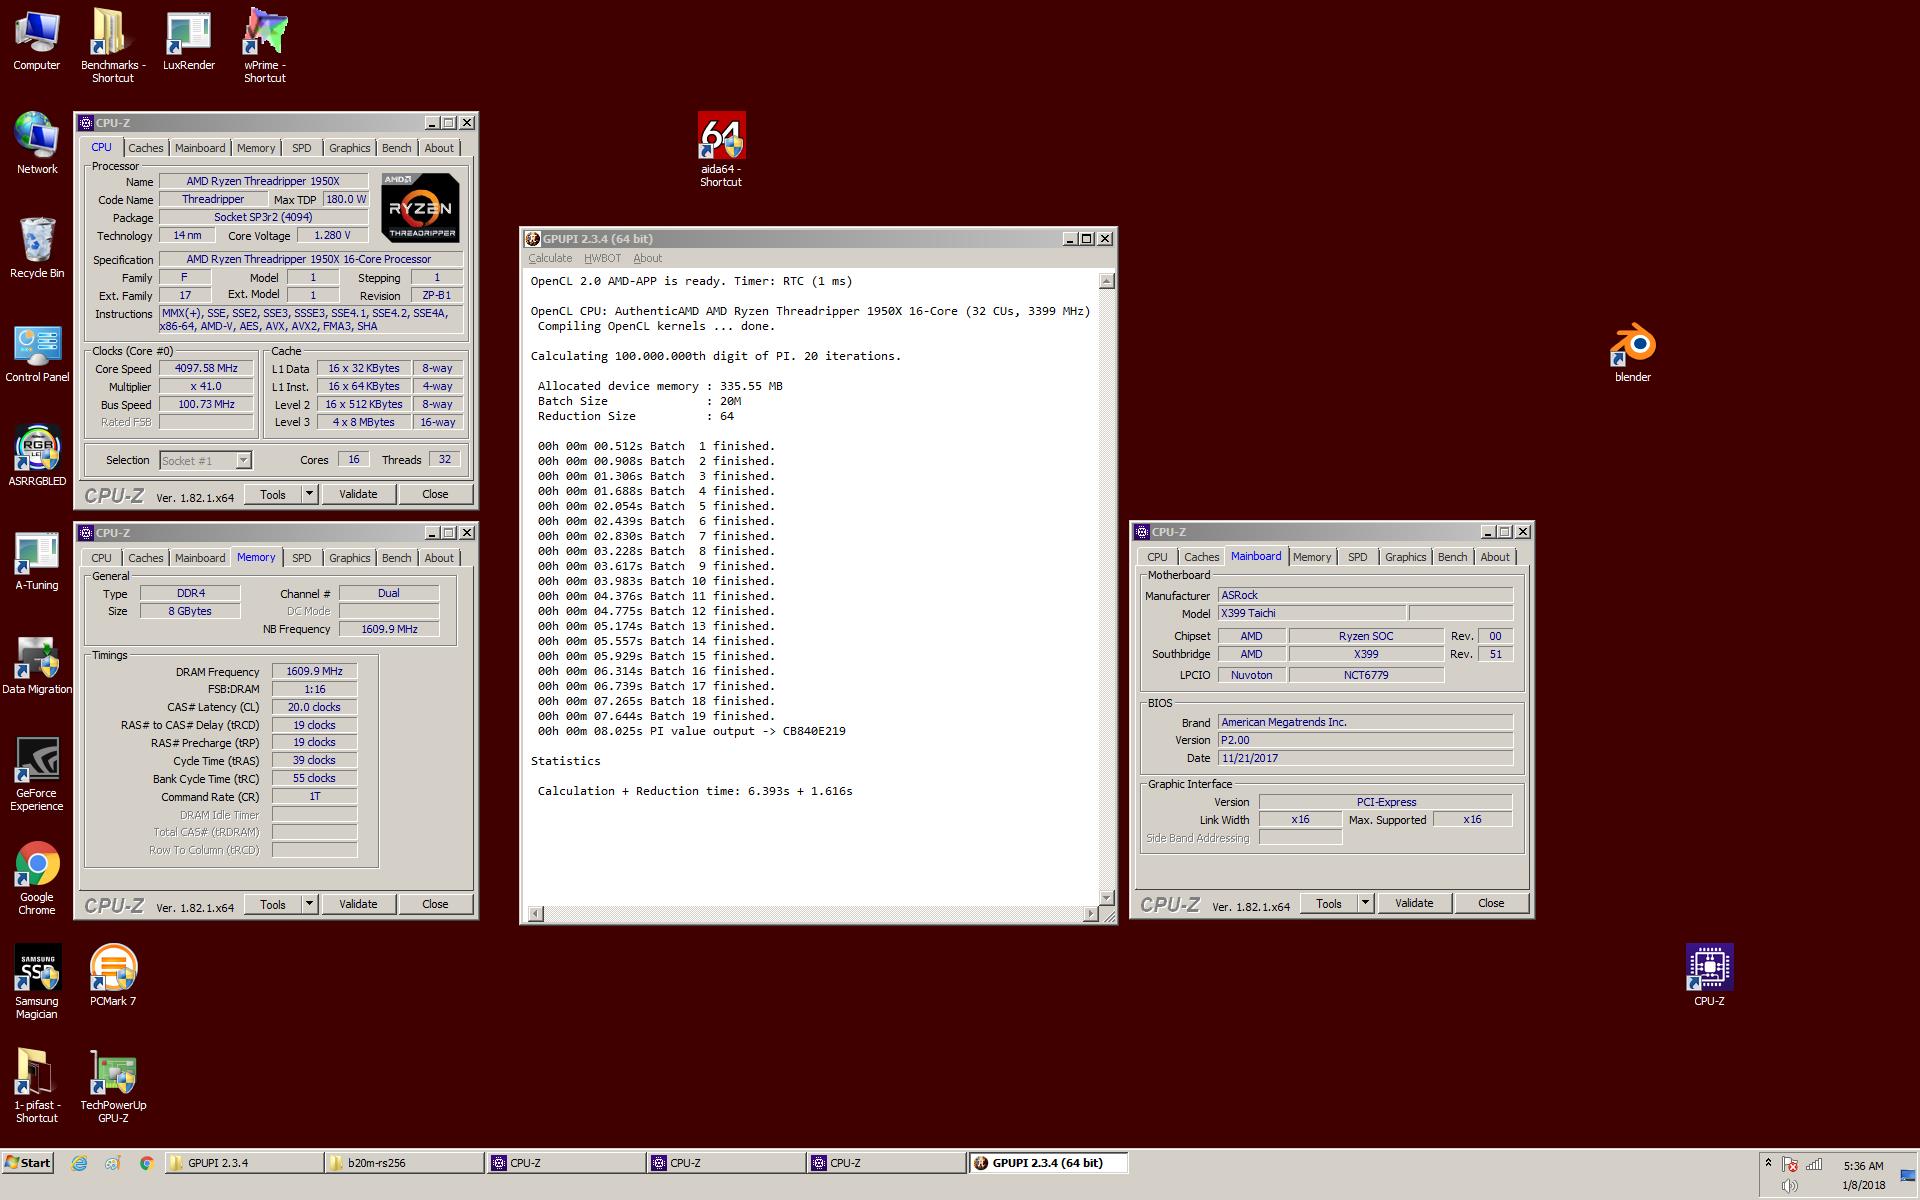The width and height of the screenshot is (1920, 1200).
Task: Click Internet Explorer quick launch icon
Action: (x=80, y=1163)
